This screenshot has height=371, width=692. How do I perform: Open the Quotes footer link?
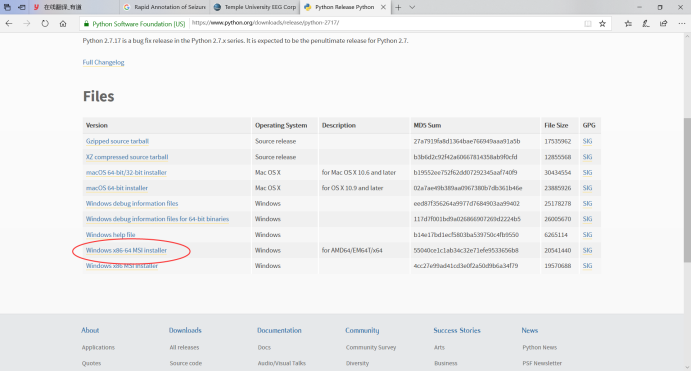91,364
